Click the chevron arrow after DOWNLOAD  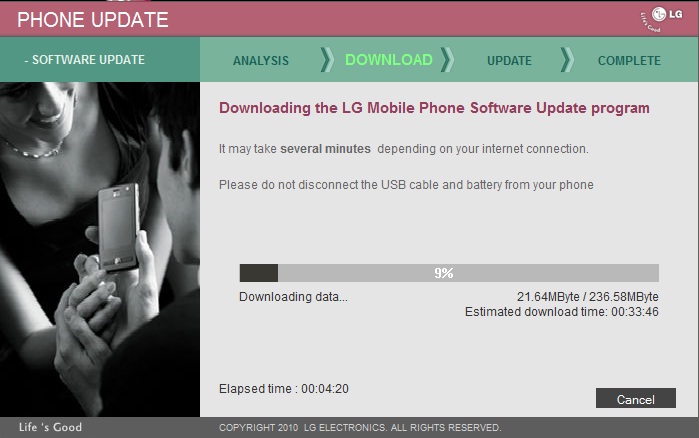tap(447, 60)
